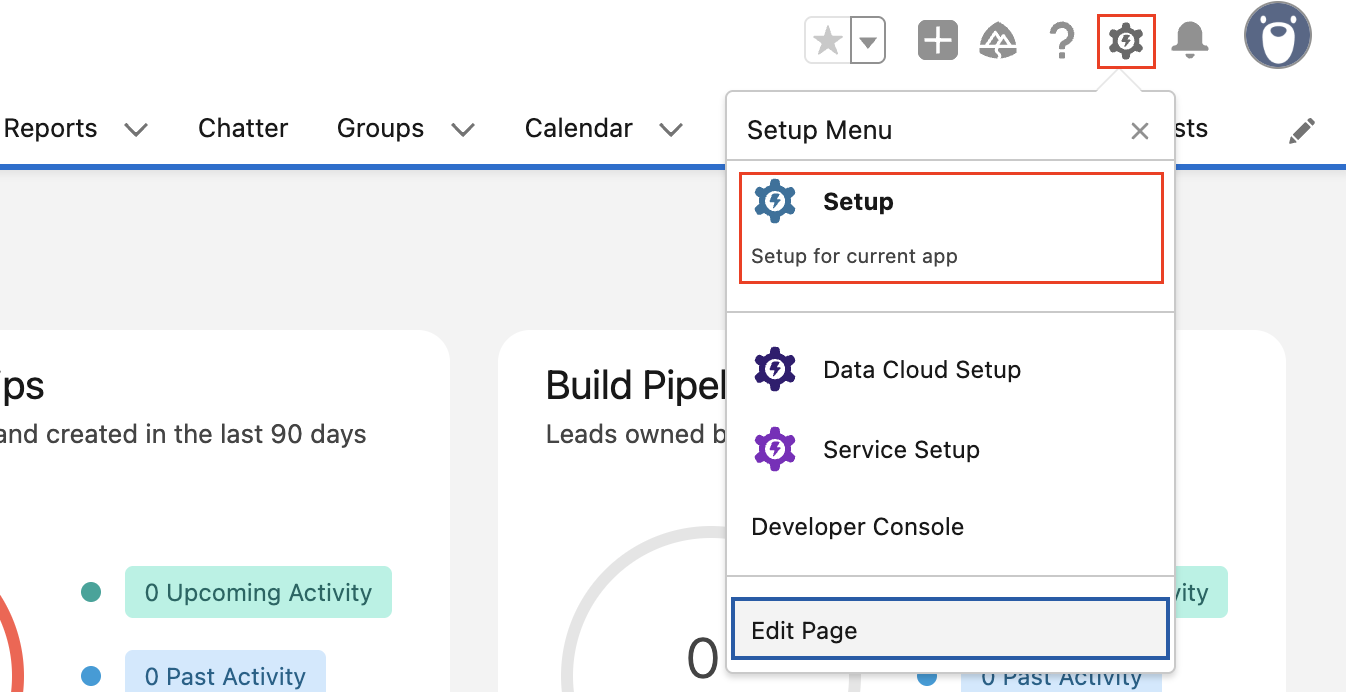Open Data Cloud Setup menu item
The image size is (1346, 692).
pyautogui.click(x=950, y=370)
